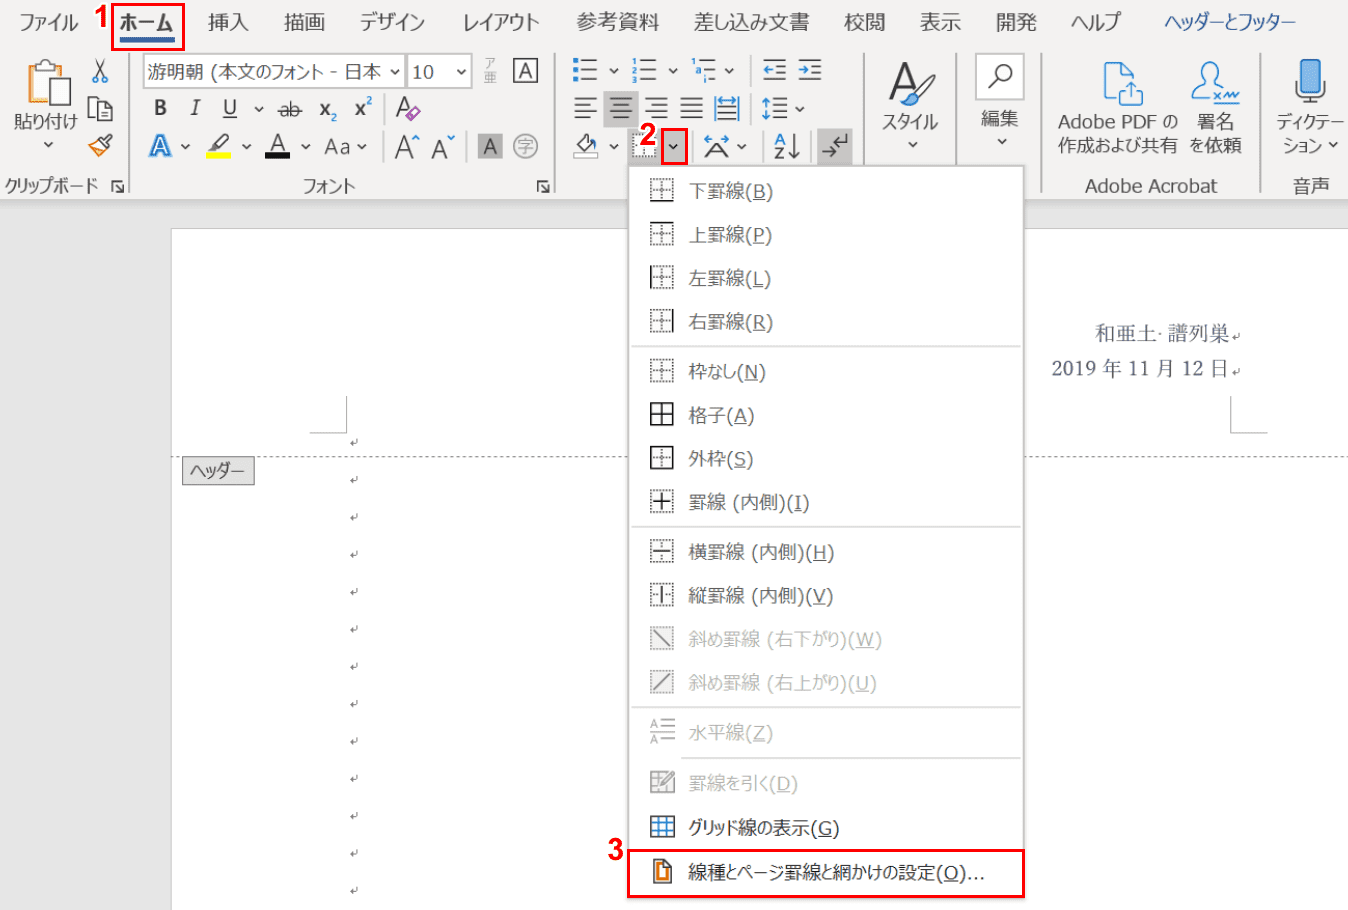Toggle Strikethrough formatting
This screenshot has width=1348, height=910.
(x=290, y=109)
